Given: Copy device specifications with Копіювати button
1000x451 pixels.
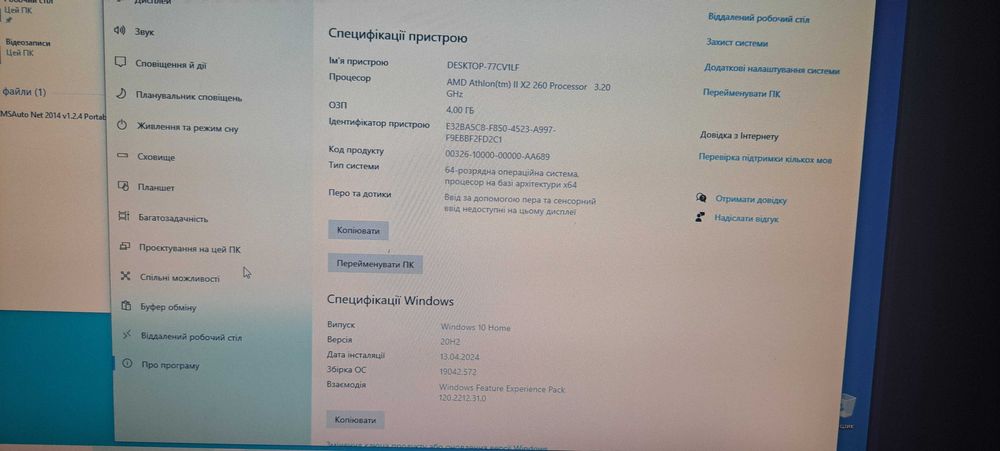Looking at the screenshot, I should 358,230.
